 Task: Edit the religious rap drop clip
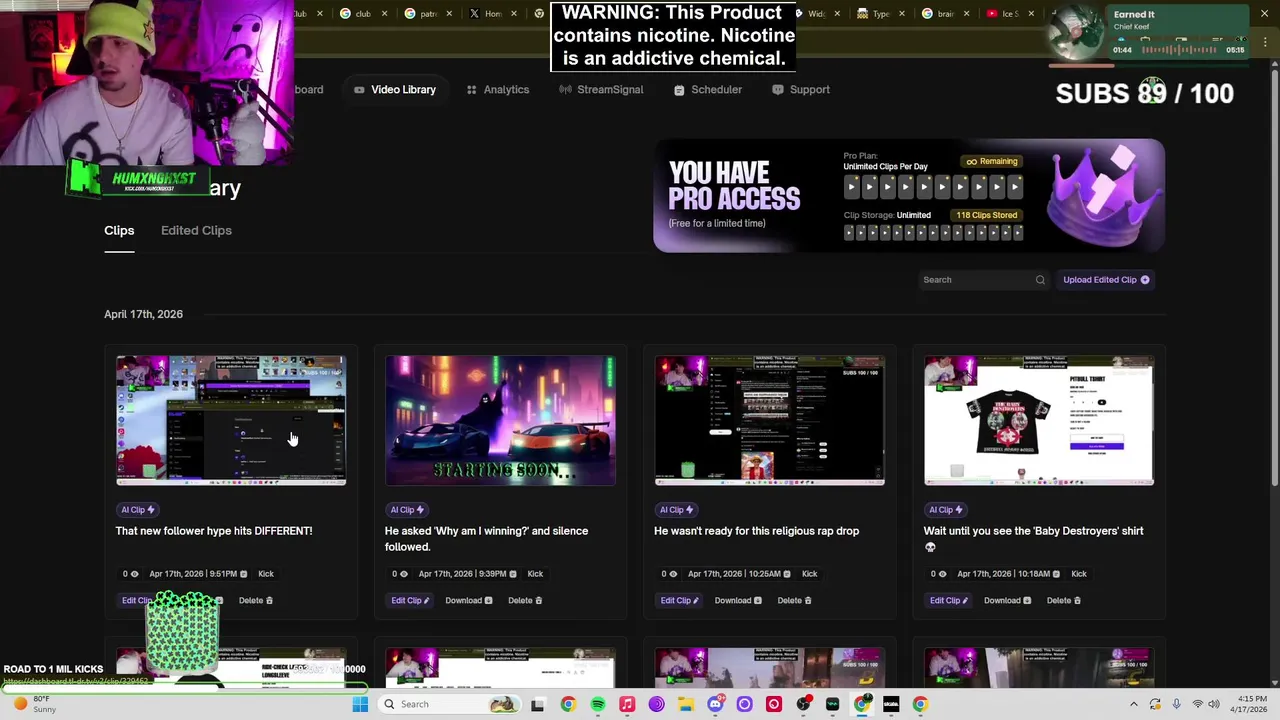click(679, 601)
